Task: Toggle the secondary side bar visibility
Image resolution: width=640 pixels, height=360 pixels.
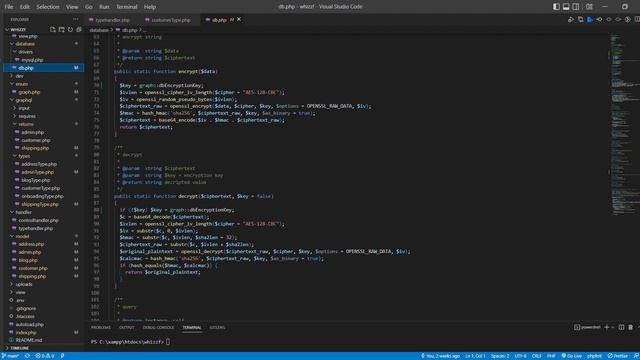Action: pyautogui.click(x=576, y=7)
